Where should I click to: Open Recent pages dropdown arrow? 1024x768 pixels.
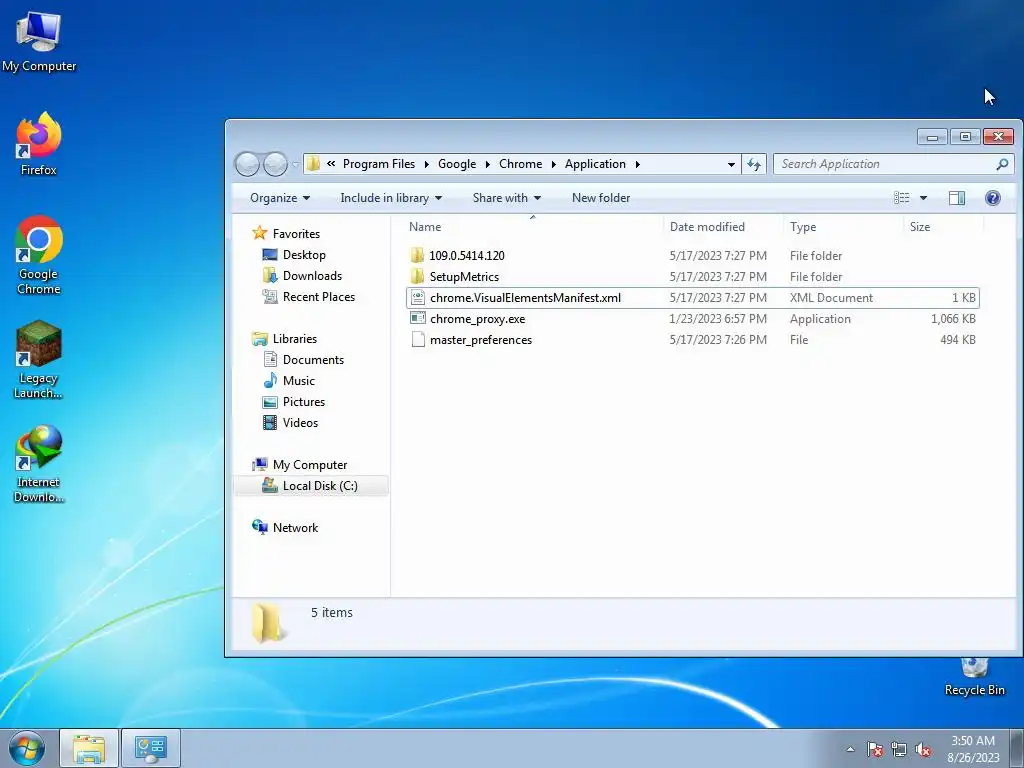(295, 165)
